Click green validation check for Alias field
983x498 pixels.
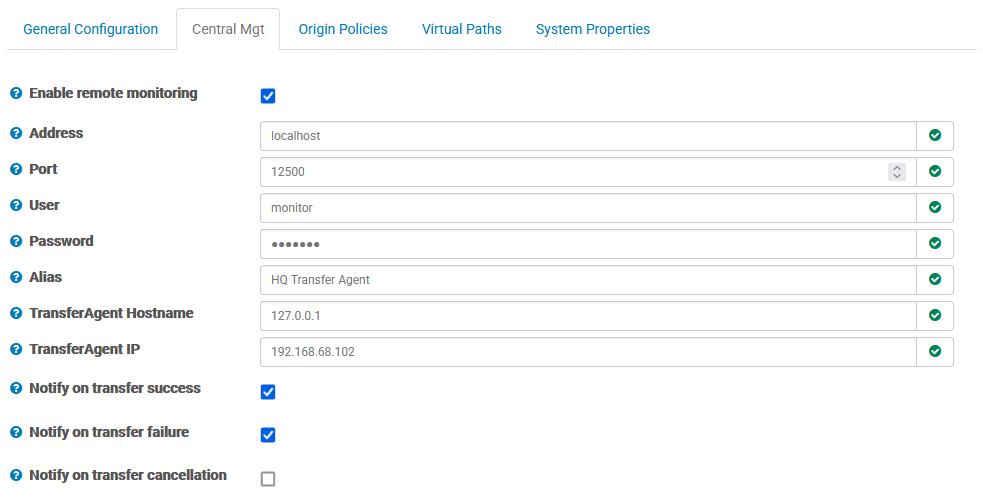[935, 280]
